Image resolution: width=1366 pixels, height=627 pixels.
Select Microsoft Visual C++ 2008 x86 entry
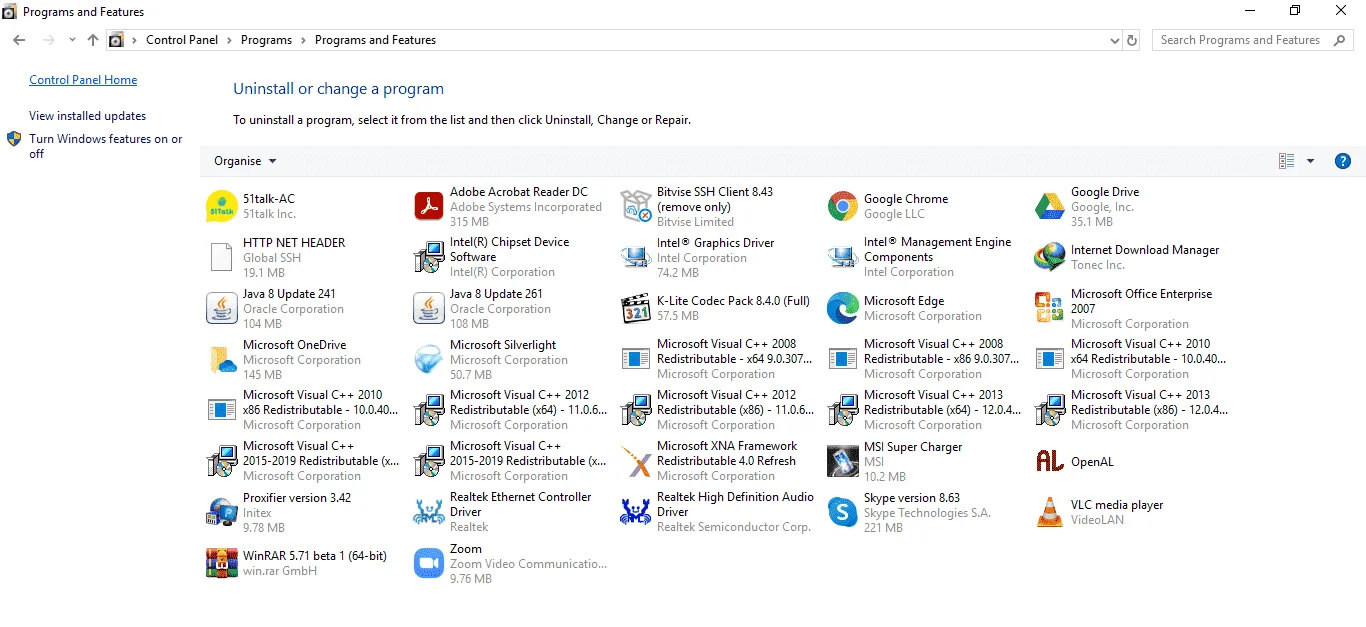point(924,359)
